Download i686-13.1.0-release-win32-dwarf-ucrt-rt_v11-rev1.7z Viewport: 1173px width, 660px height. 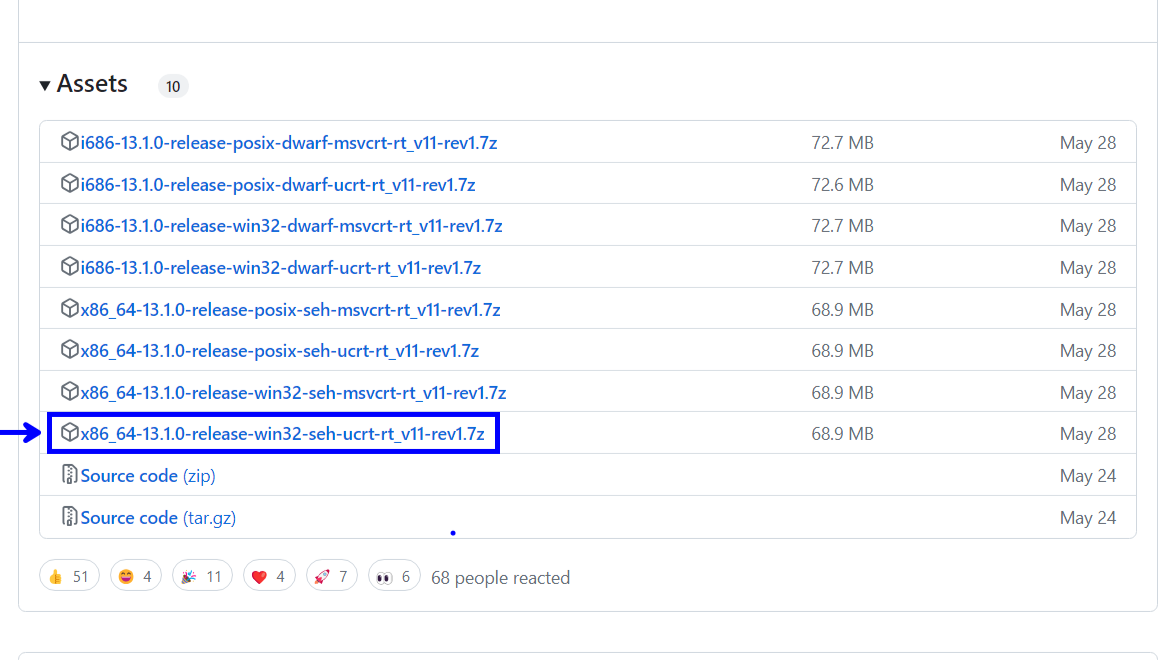pos(281,268)
